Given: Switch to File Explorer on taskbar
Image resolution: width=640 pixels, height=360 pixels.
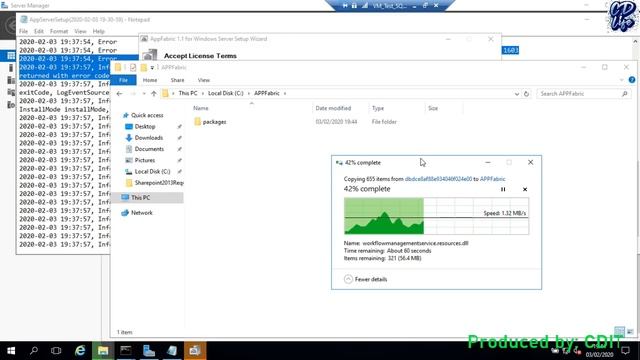Looking at the screenshot, I should [103, 351].
